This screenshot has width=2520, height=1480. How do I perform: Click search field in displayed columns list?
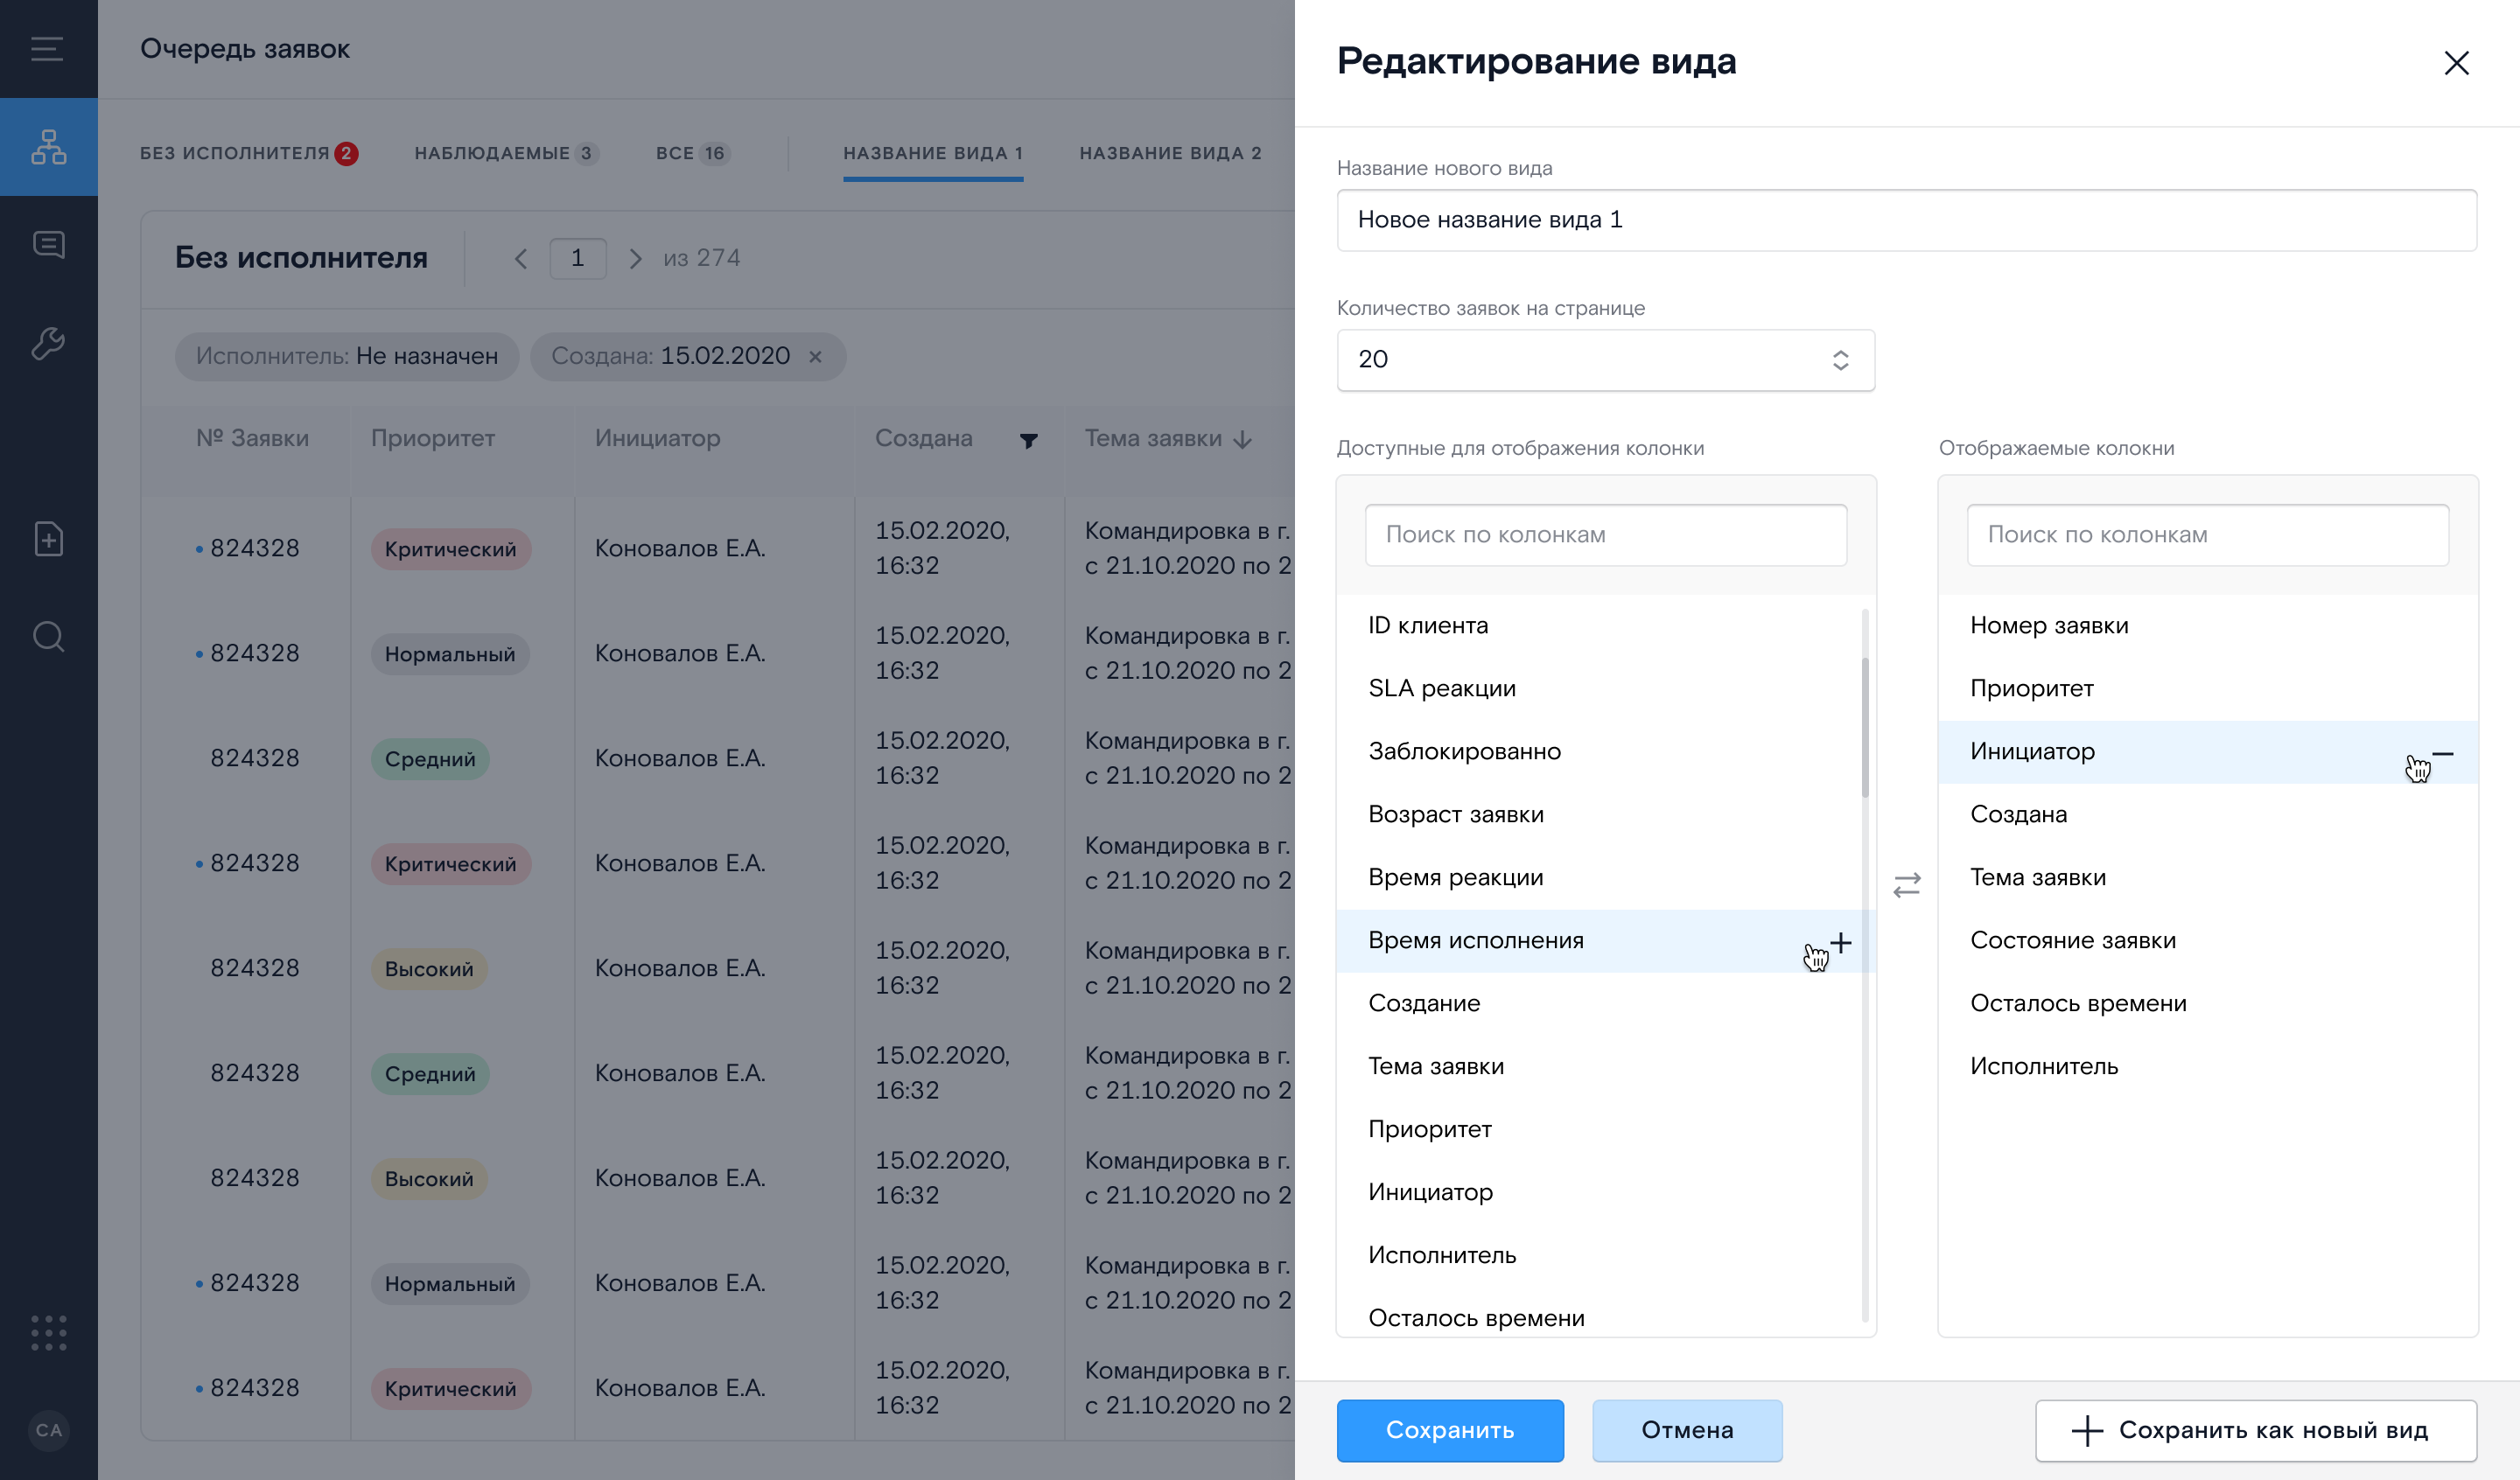2208,535
